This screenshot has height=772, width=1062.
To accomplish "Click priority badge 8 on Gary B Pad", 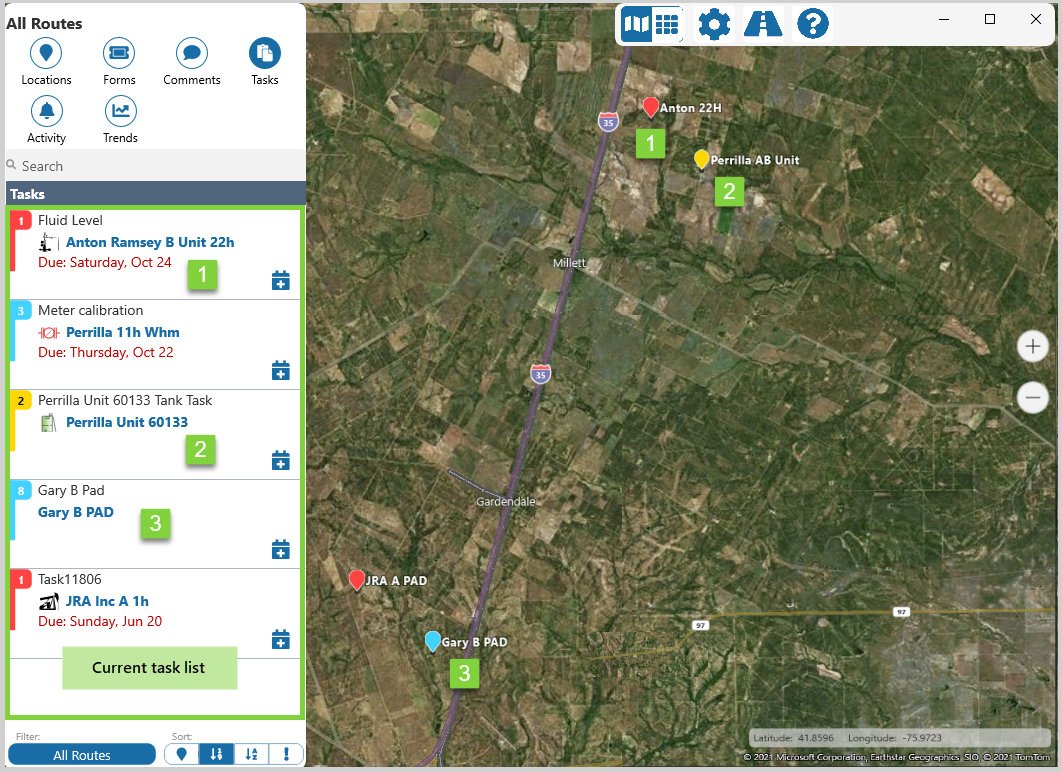I will coord(21,490).
